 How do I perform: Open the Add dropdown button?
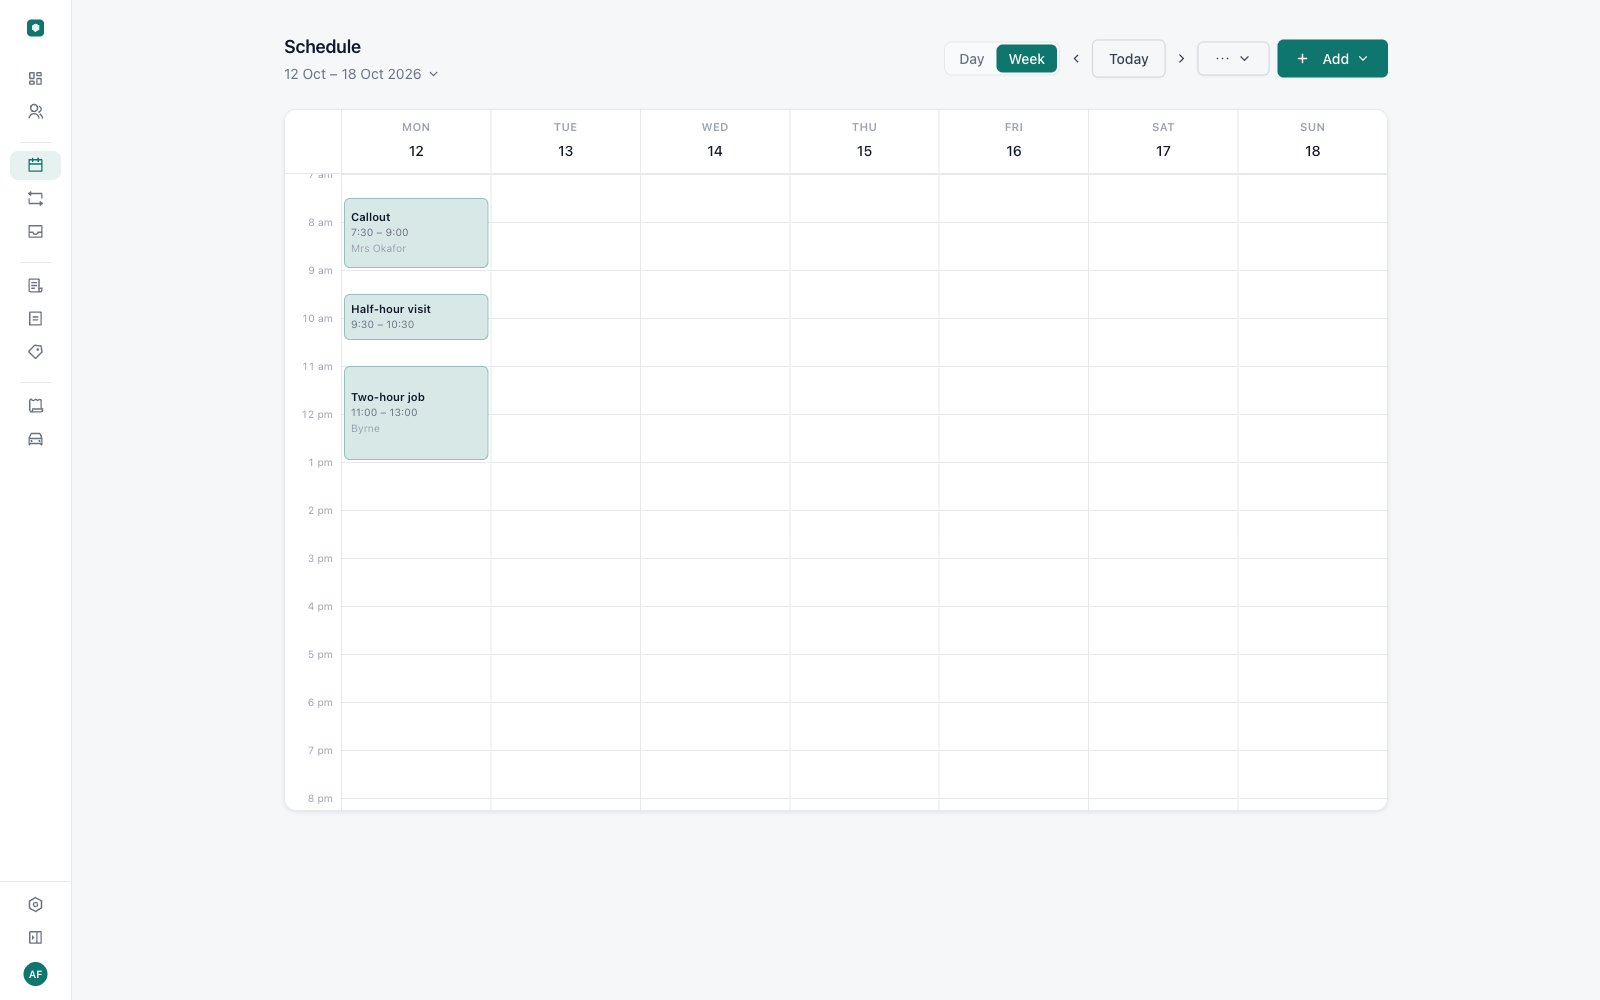[1332, 58]
